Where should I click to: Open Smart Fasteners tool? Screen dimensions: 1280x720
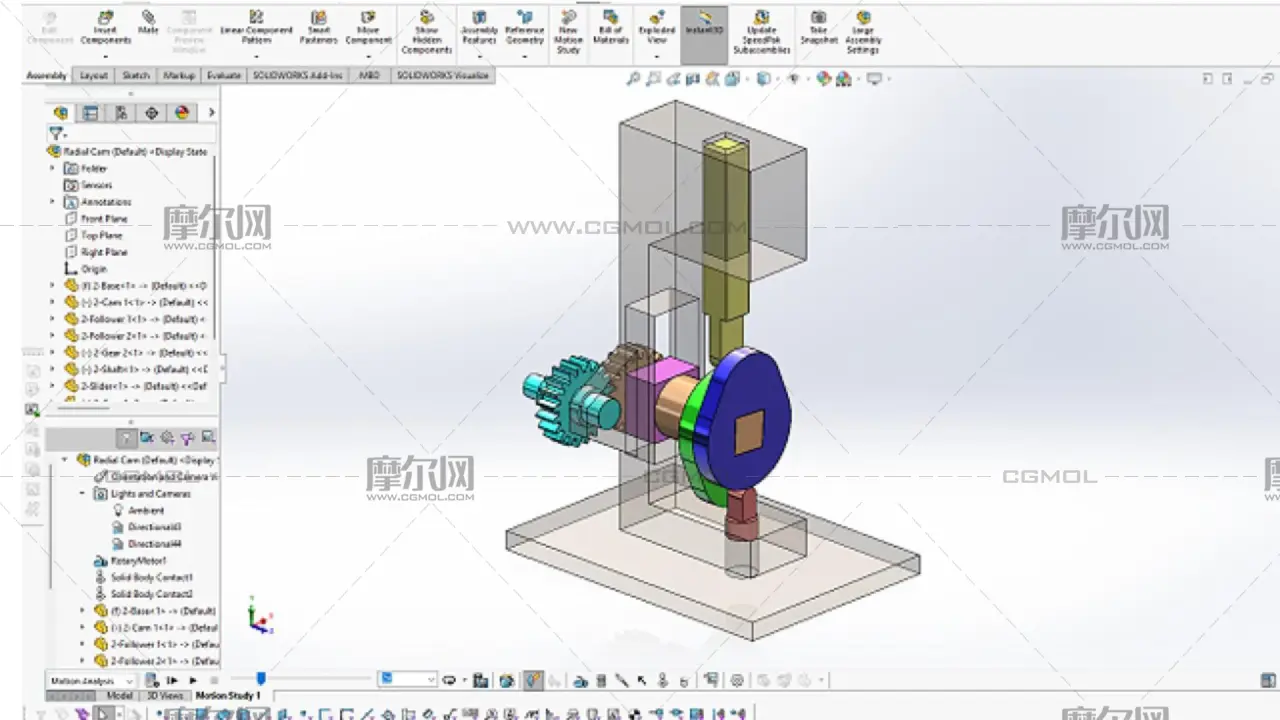coord(318,28)
